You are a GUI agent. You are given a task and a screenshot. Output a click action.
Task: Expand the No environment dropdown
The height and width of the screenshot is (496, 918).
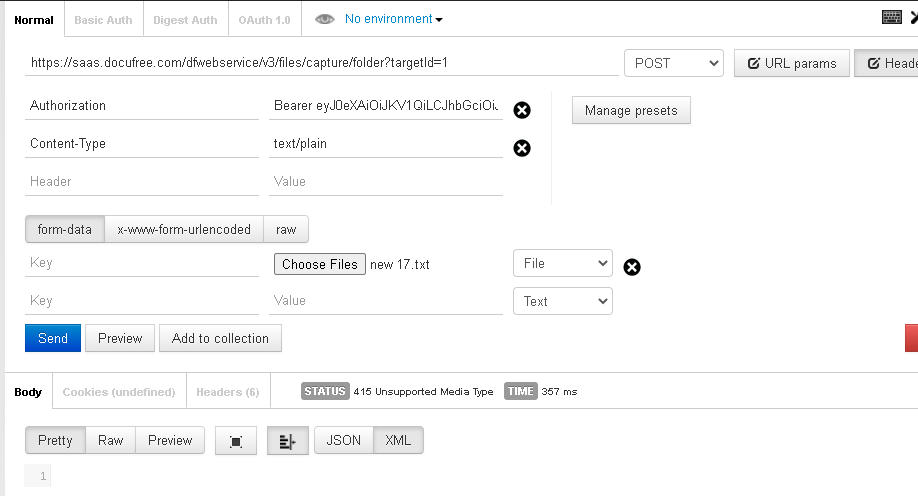tap(393, 19)
